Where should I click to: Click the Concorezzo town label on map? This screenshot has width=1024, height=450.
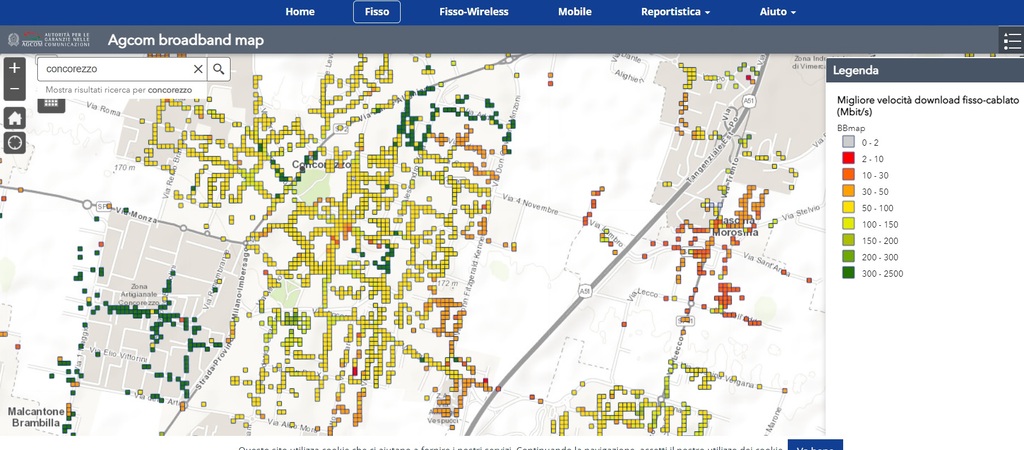[x=321, y=165]
